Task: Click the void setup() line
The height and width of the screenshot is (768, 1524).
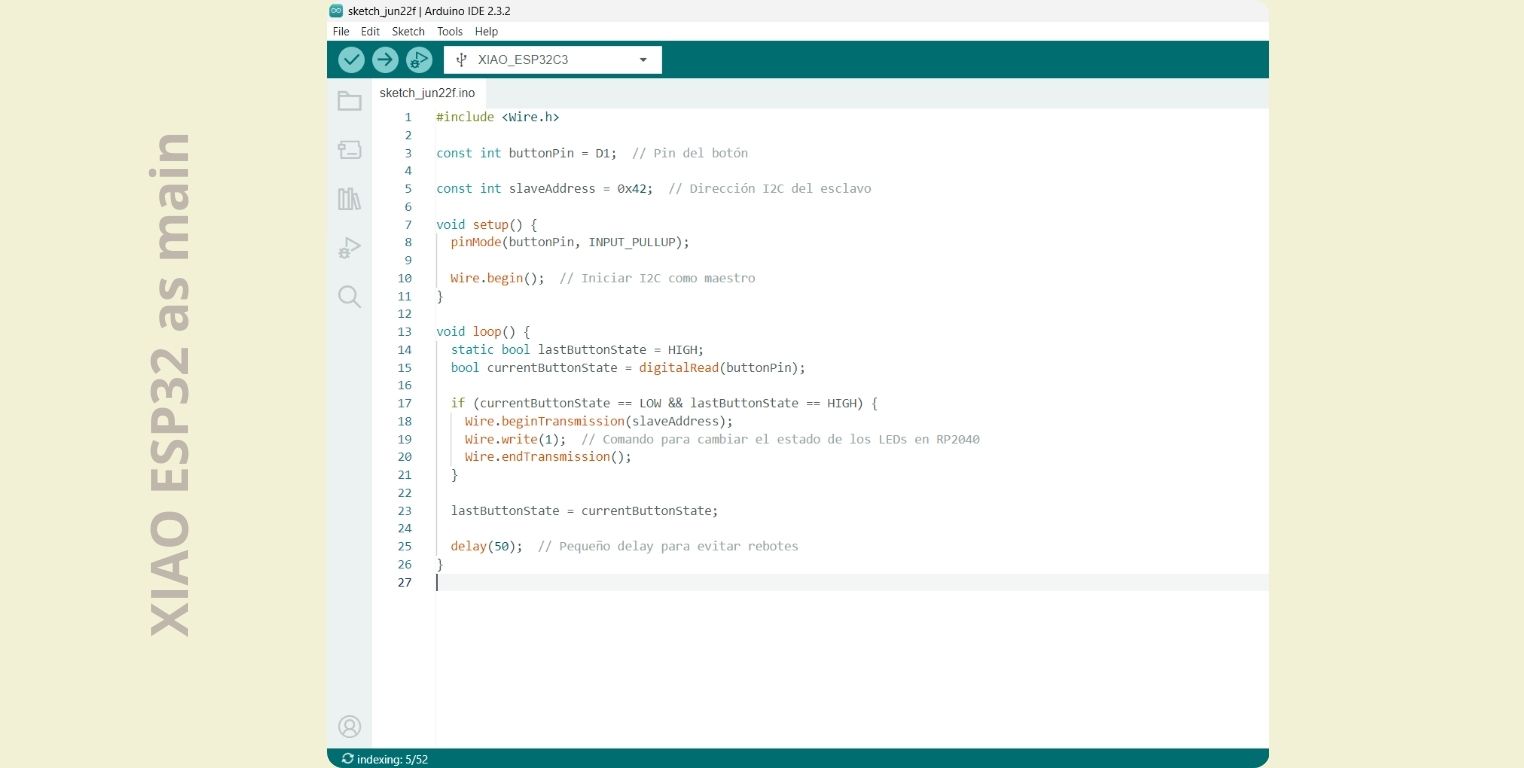Action: coord(487,224)
